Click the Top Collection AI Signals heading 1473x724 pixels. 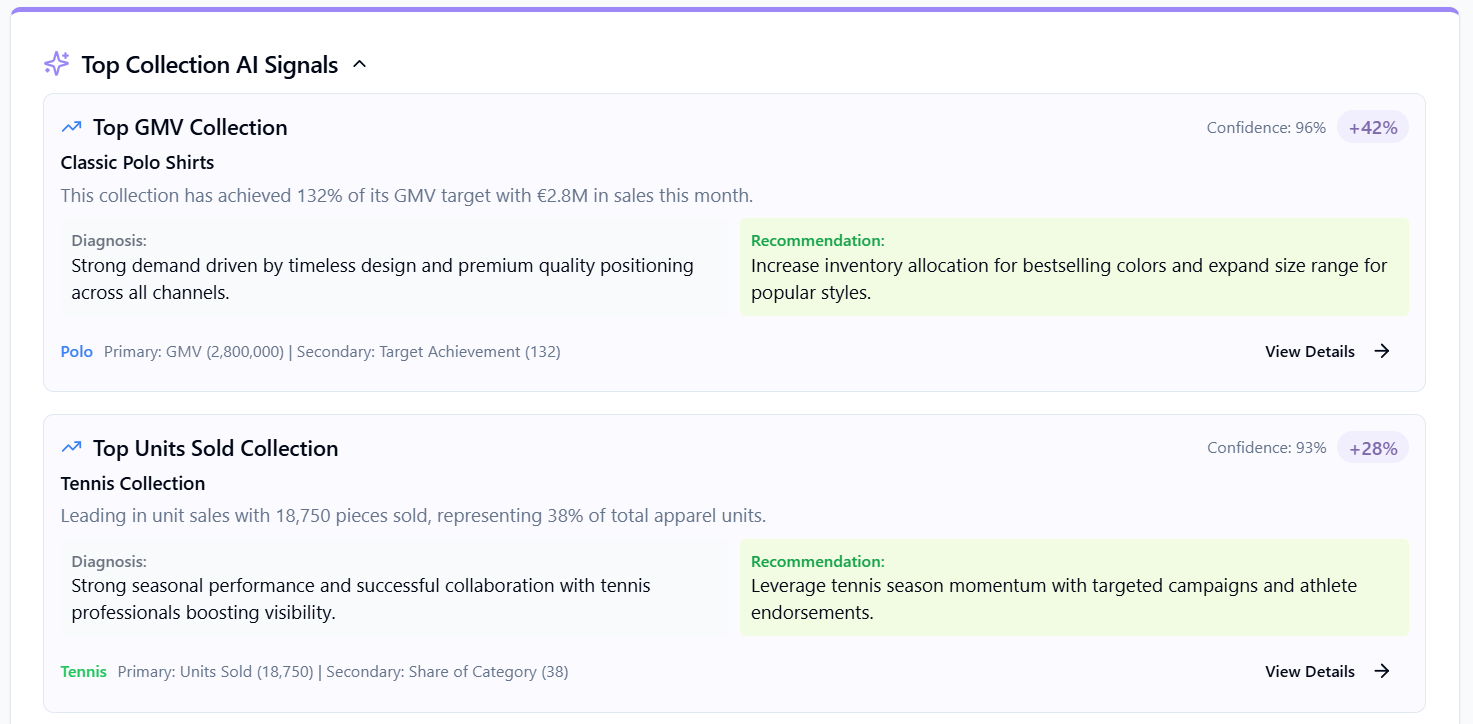point(210,65)
